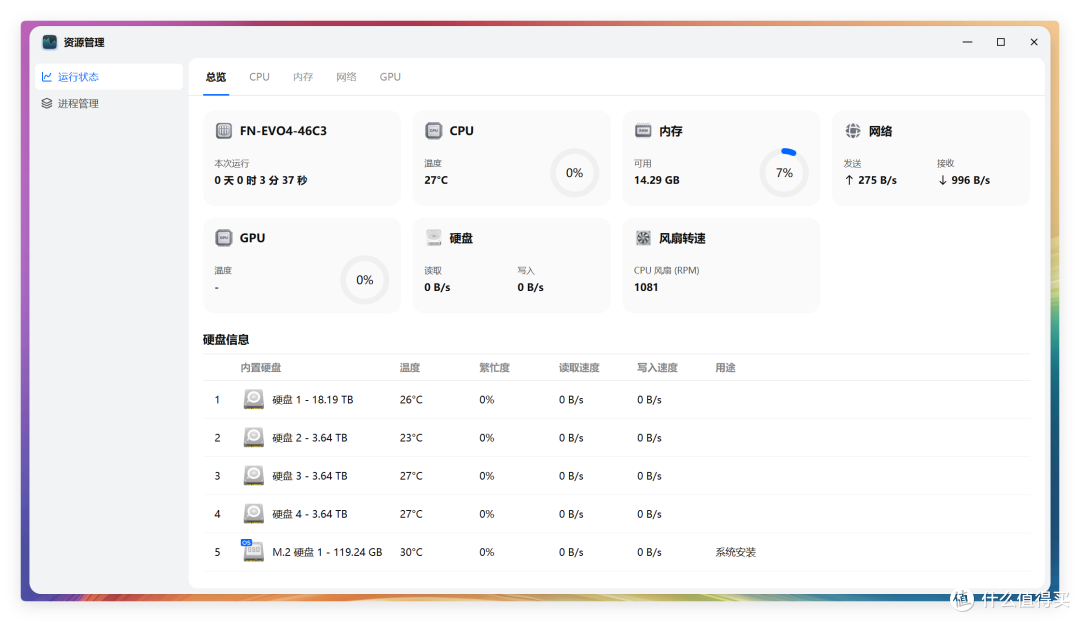The width and height of the screenshot is (1080, 622).
Task: Click the GPU card chip icon
Action: (x=224, y=238)
